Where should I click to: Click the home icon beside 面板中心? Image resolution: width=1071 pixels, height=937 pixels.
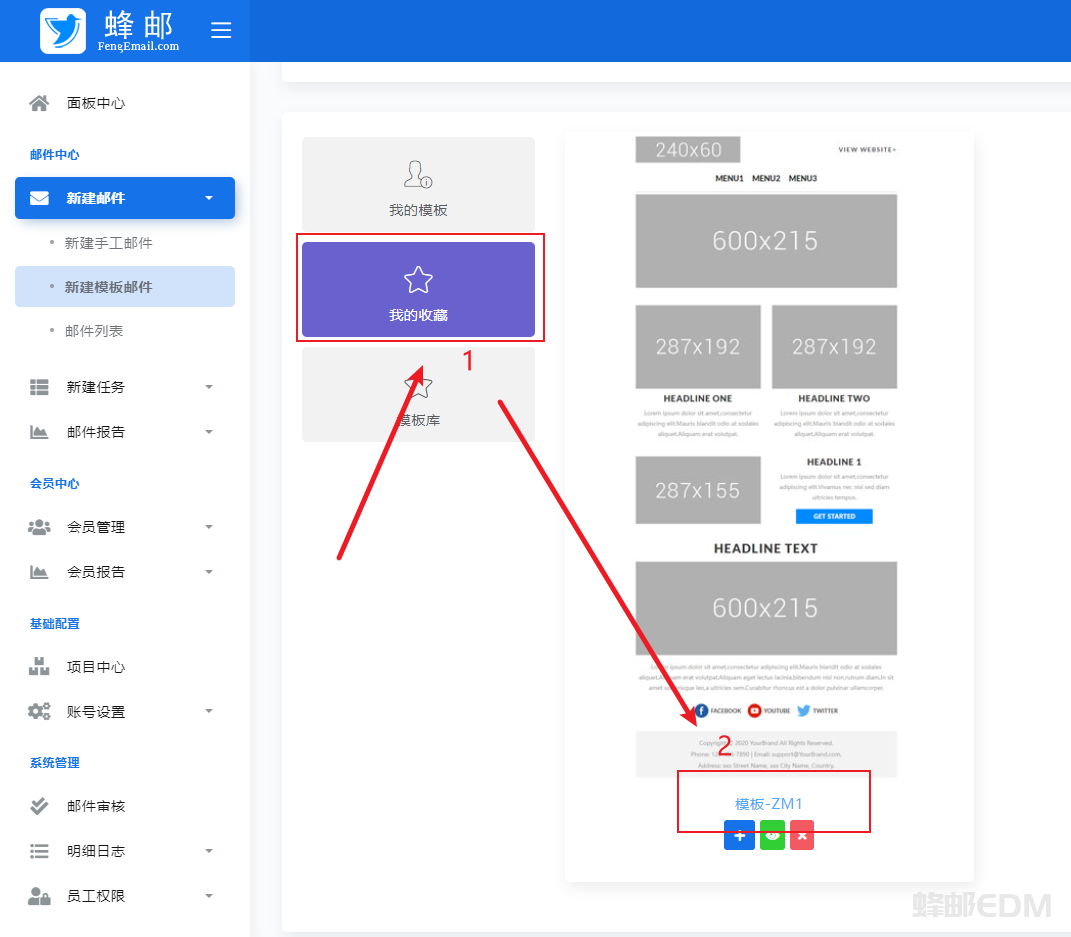[39, 103]
